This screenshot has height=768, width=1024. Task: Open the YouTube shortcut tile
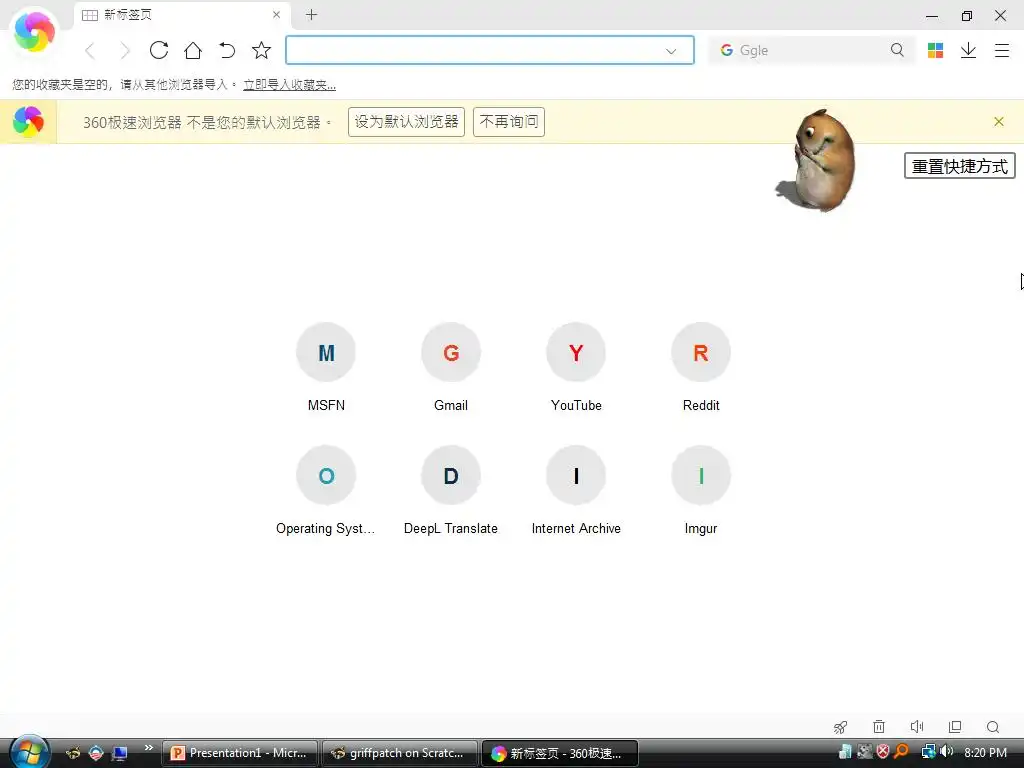(x=576, y=368)
